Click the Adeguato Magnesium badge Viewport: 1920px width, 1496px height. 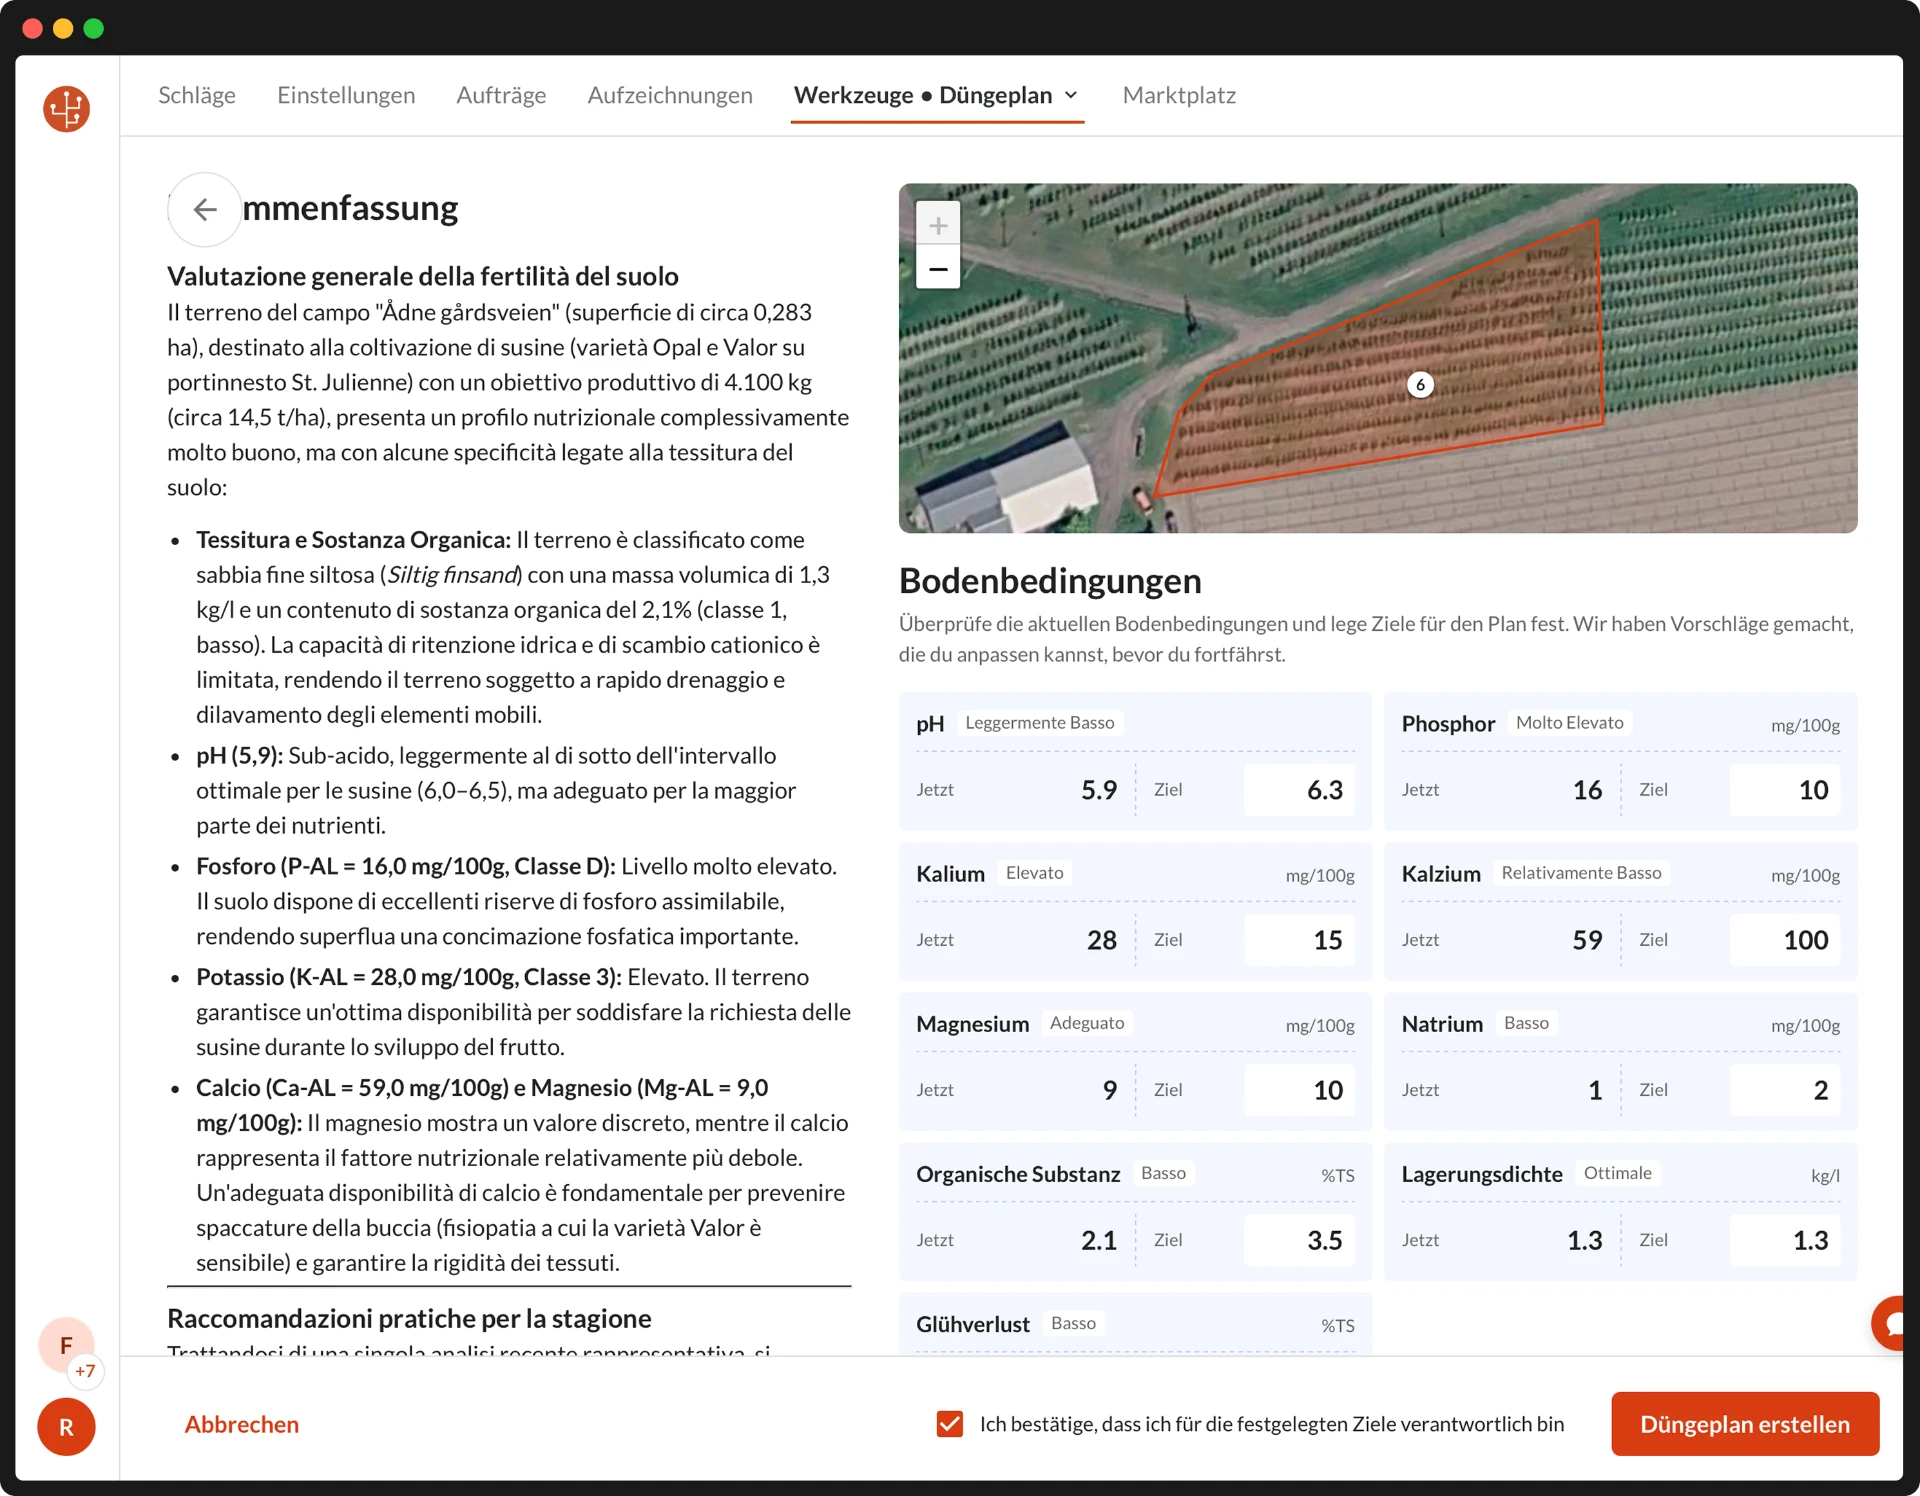click(1087, 1023)
